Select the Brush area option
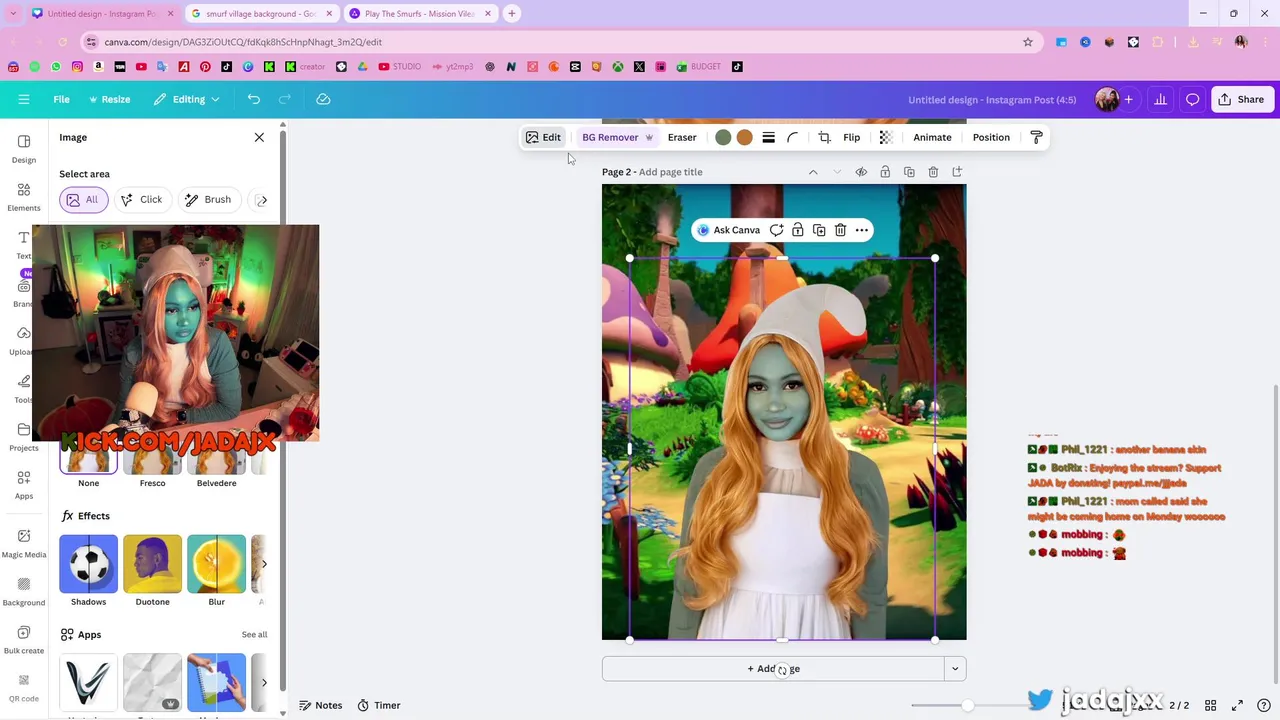 point(208,199)
